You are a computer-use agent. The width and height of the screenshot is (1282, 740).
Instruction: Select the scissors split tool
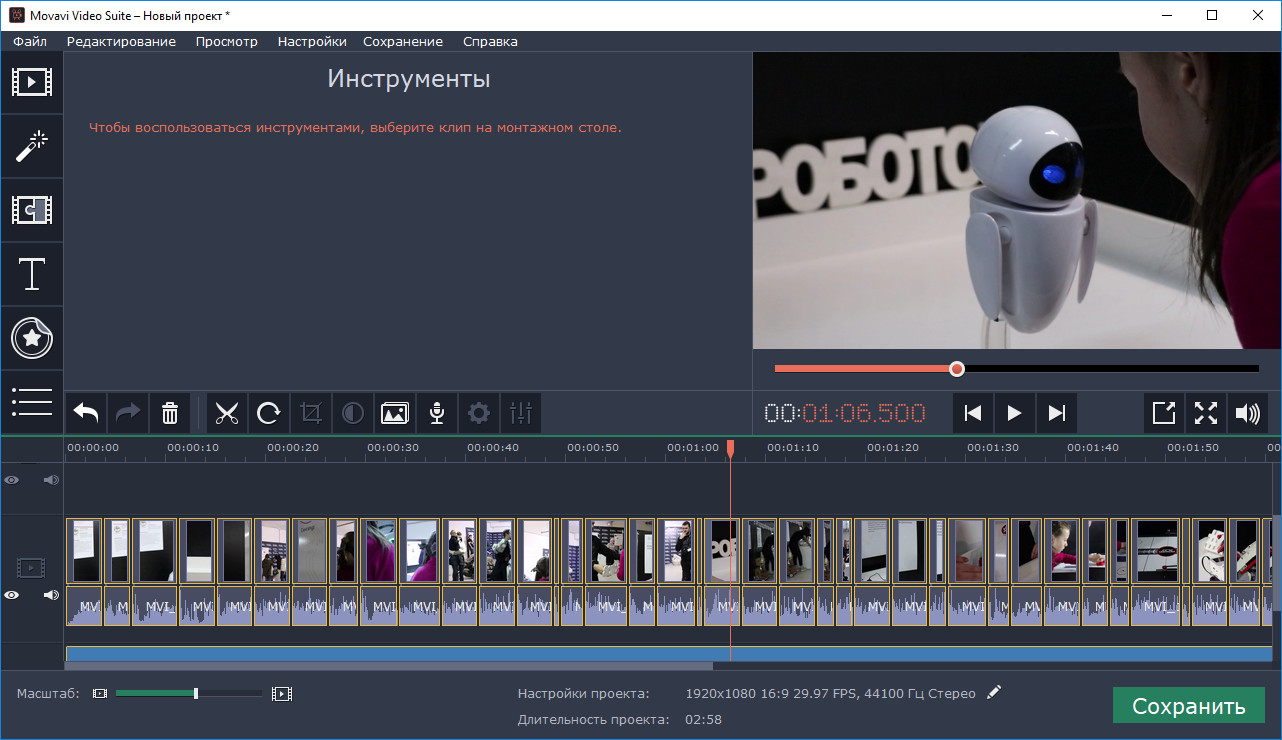227,413
